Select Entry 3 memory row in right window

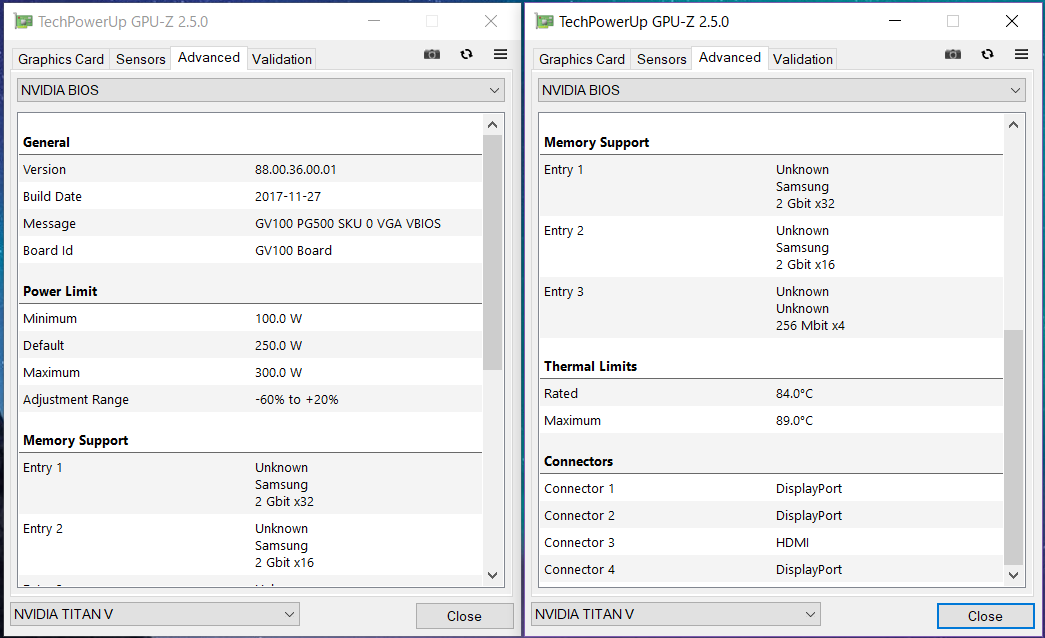[772, 309]
